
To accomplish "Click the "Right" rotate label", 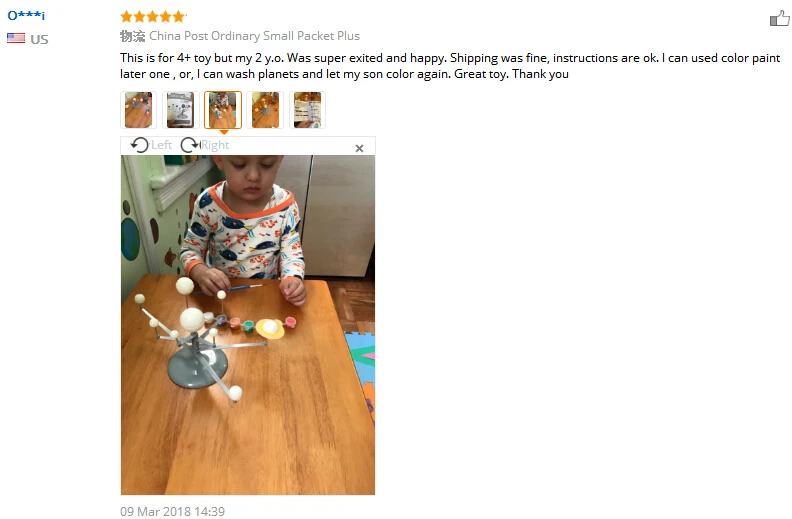I will (215, 145).
